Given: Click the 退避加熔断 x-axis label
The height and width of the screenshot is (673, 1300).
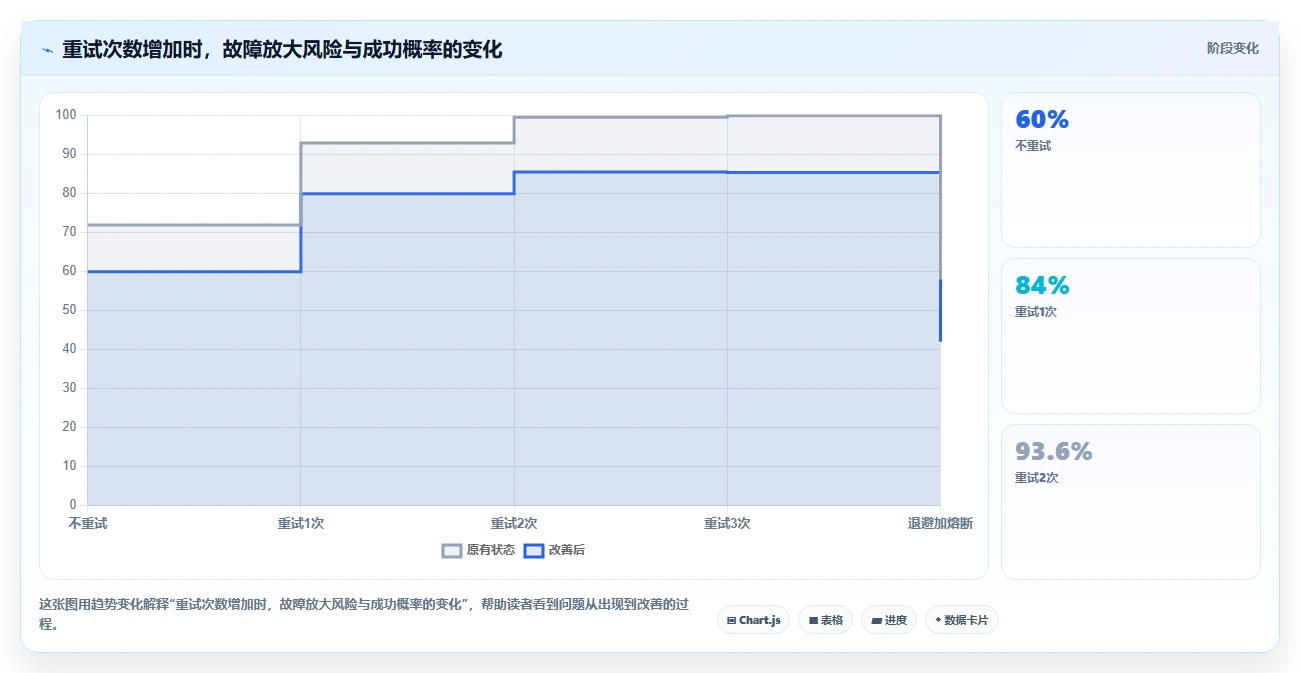Looking at the screenshot, I should 940,523.
